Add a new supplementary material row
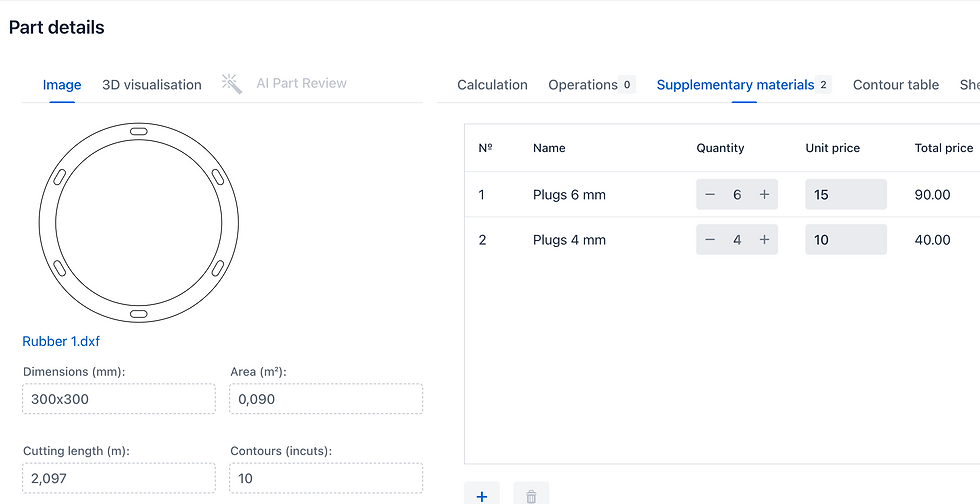980x504 pixels. [481, 495]
